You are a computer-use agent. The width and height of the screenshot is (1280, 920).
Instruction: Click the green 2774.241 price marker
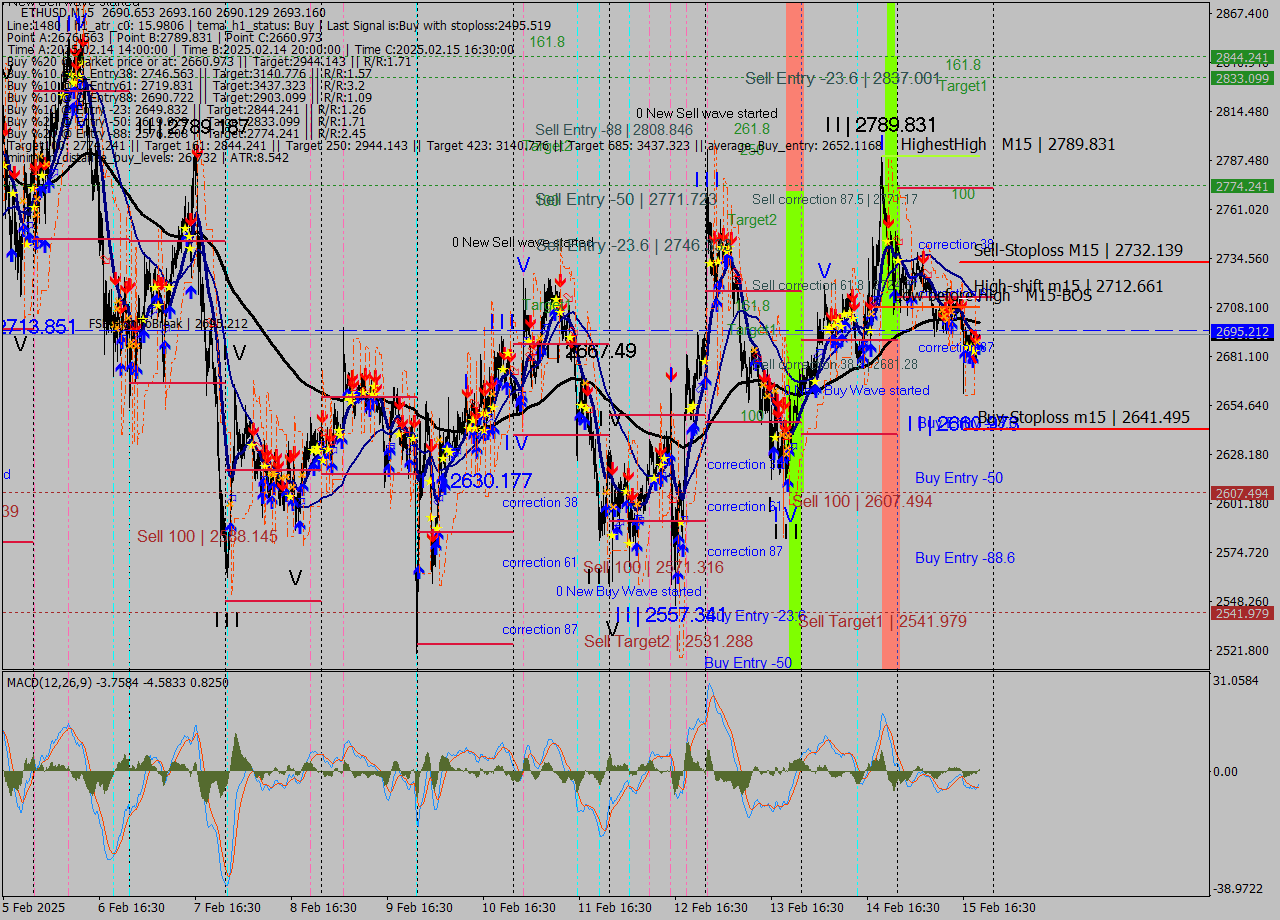coord(1240,185)
